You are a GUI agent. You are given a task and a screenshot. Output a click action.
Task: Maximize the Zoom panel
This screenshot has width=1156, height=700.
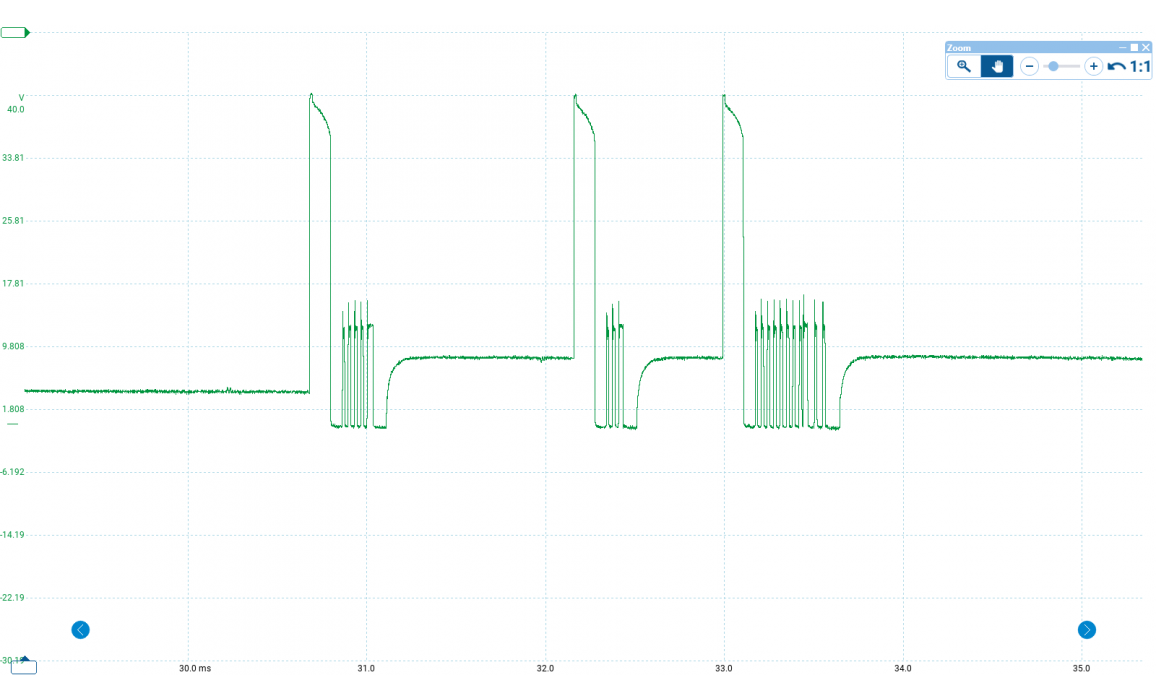1134,47
